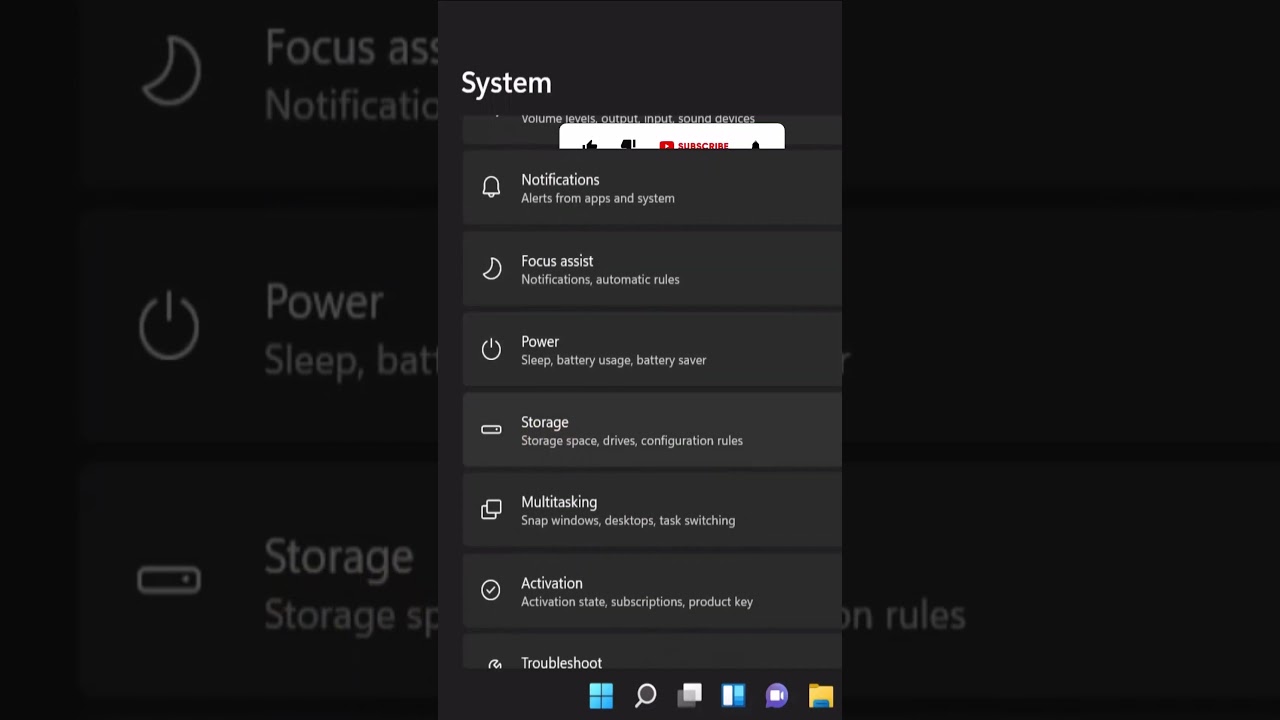The width and height of the screenshot is (1280, 720).
Task: Open File Explorer from the taskbar
Action: click(821, 696)
